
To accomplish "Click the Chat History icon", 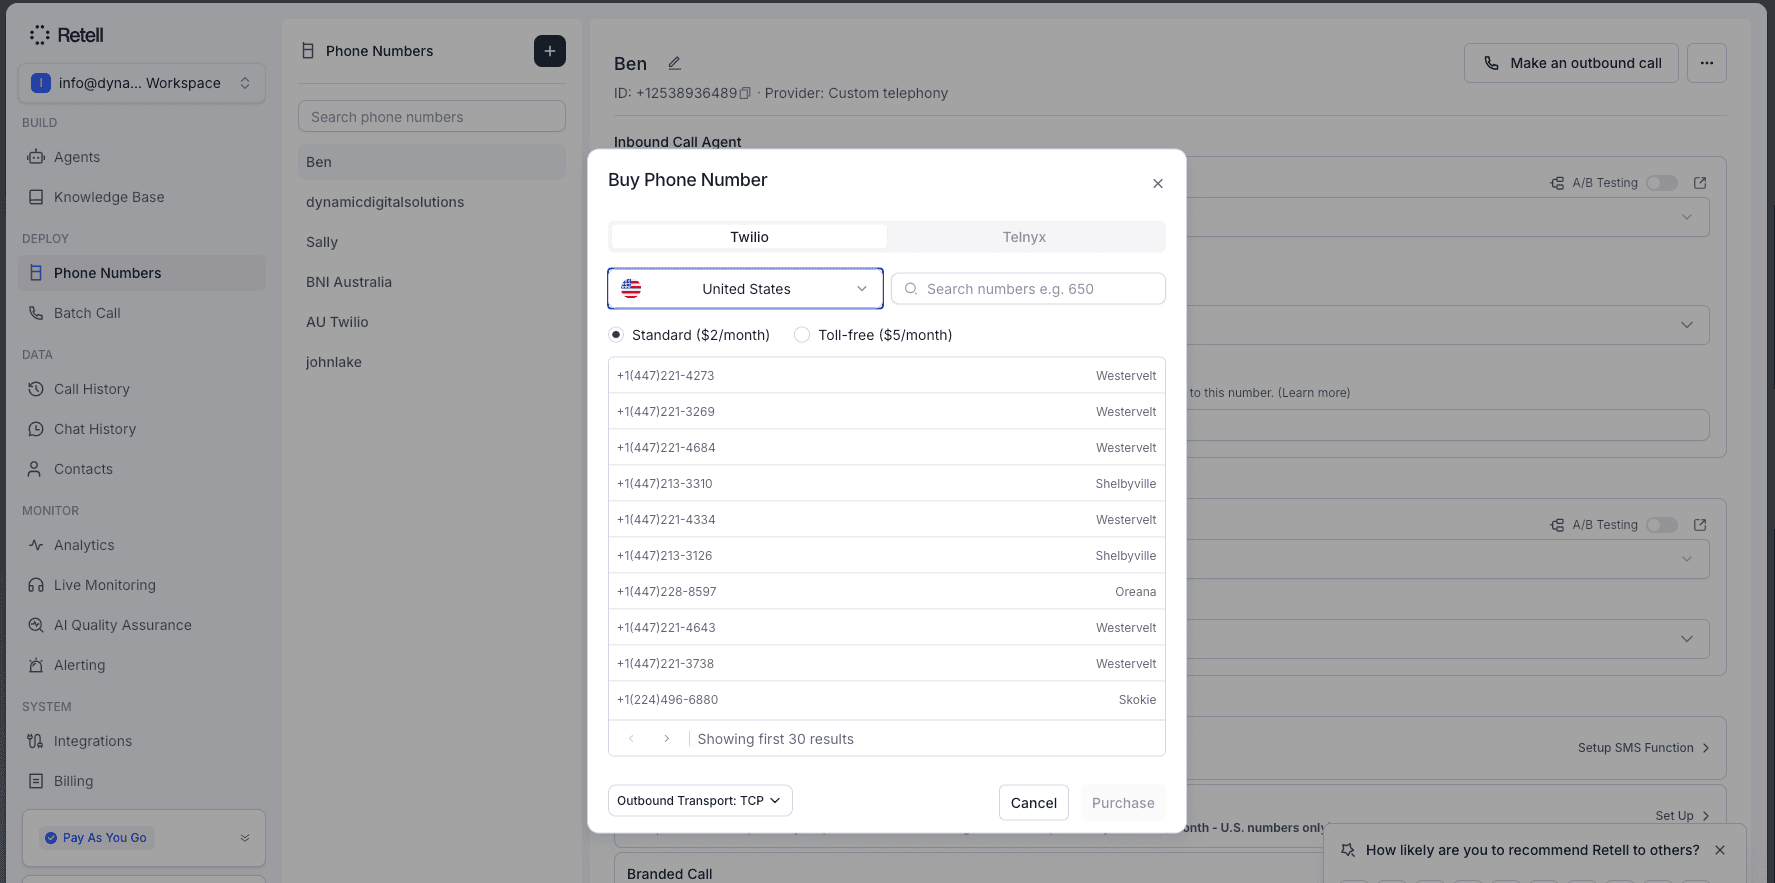I will click(x=36, y=429).
